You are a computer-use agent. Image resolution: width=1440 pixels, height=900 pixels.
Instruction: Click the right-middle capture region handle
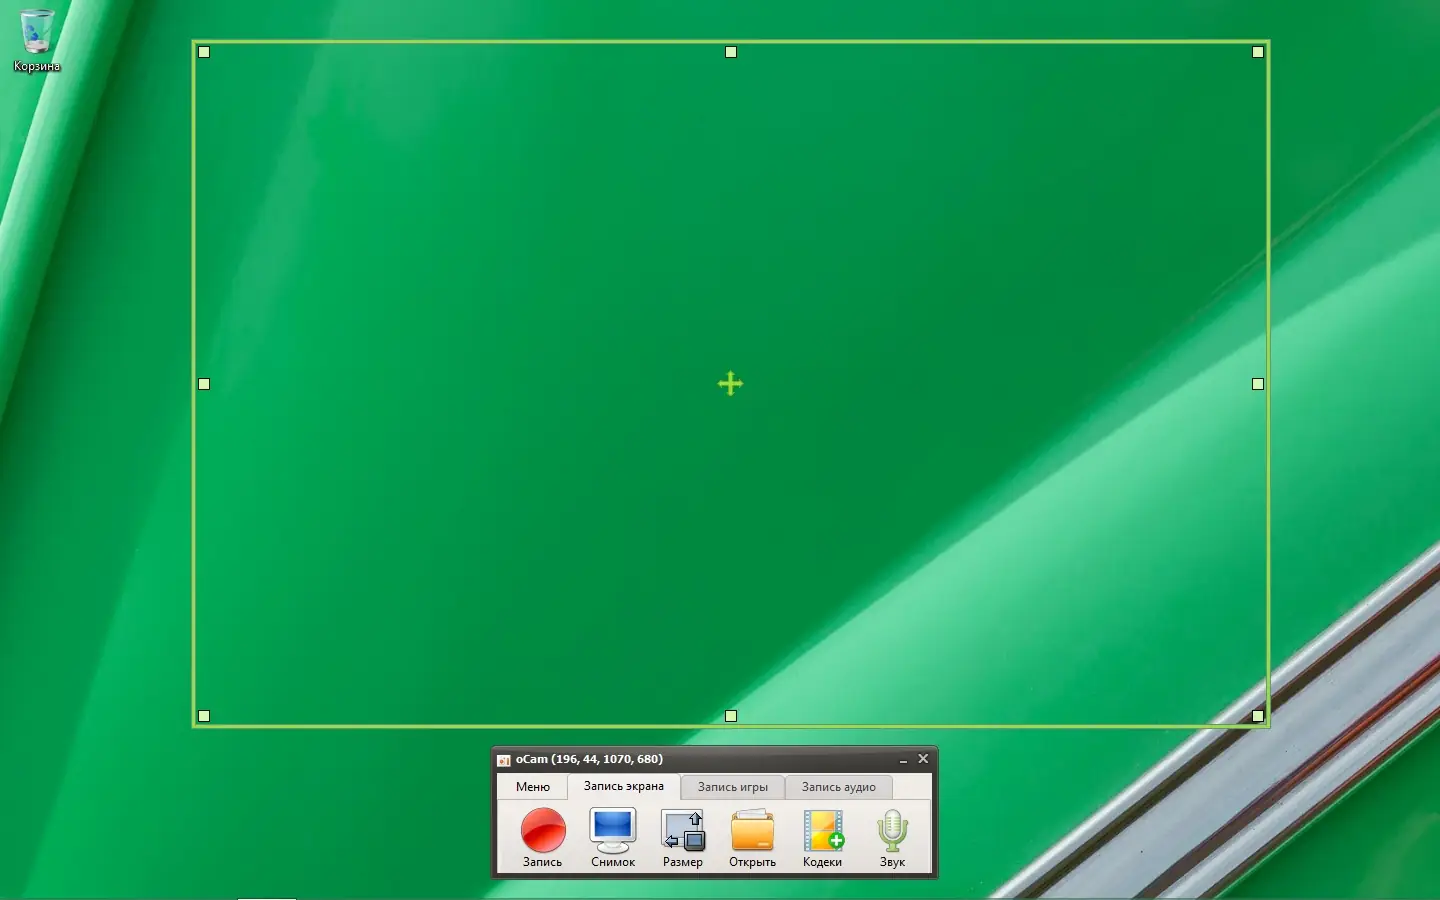(x=1258, y=384)
